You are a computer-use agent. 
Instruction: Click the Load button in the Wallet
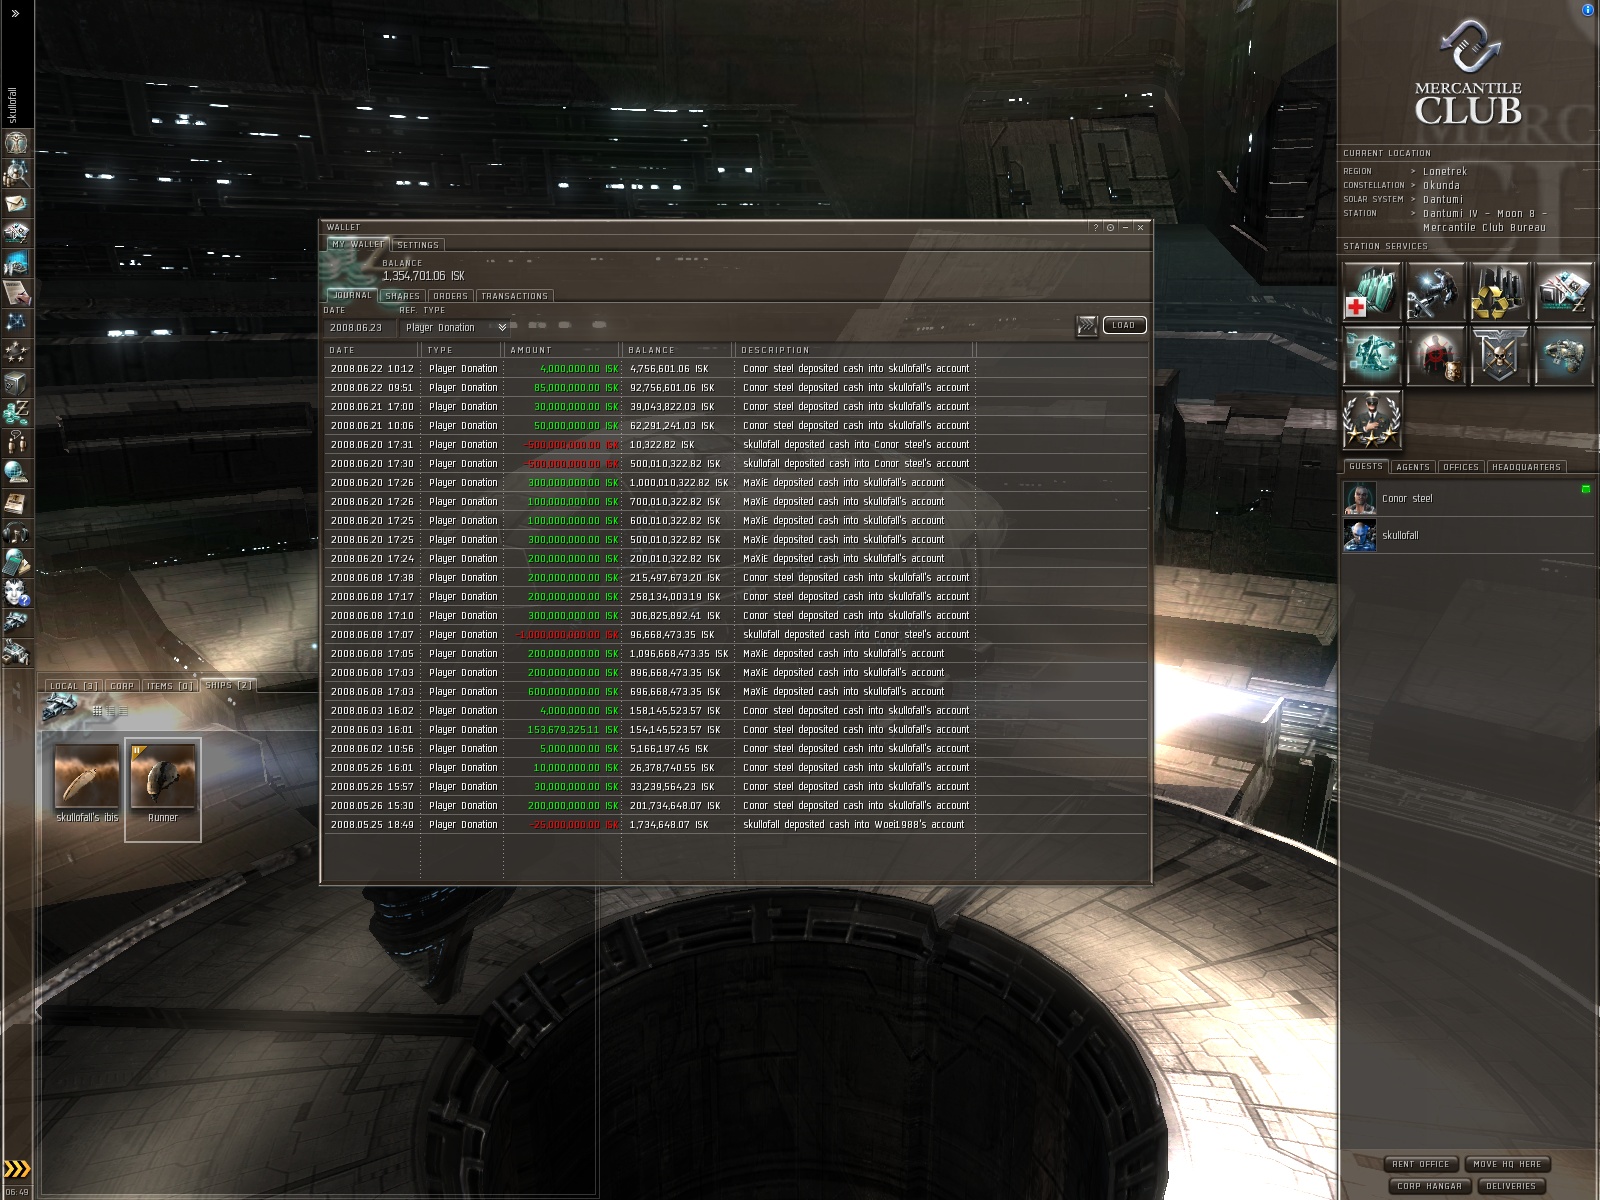(1124, 325)
